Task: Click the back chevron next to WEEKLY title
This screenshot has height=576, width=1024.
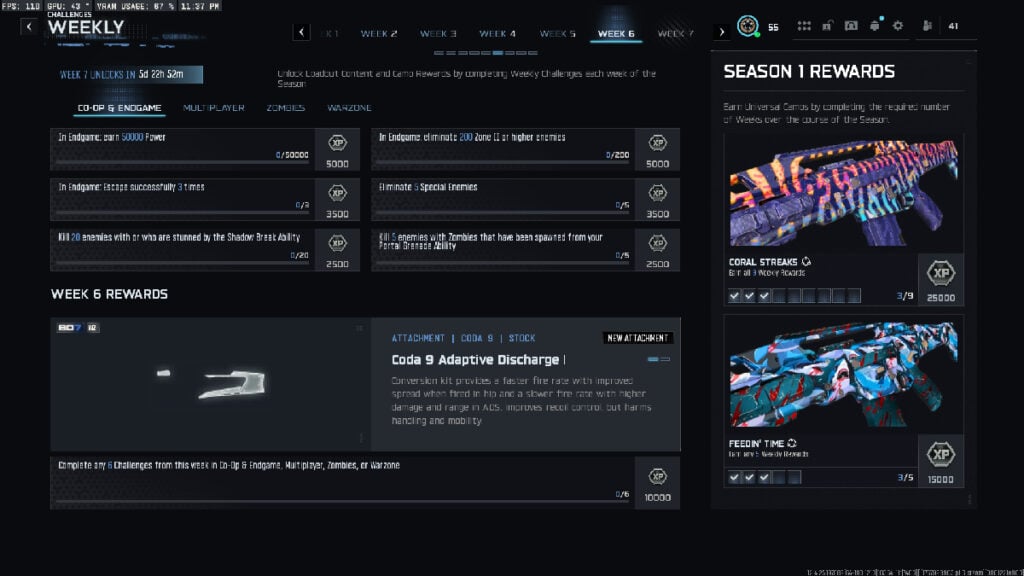Action: tap(30, 25)
